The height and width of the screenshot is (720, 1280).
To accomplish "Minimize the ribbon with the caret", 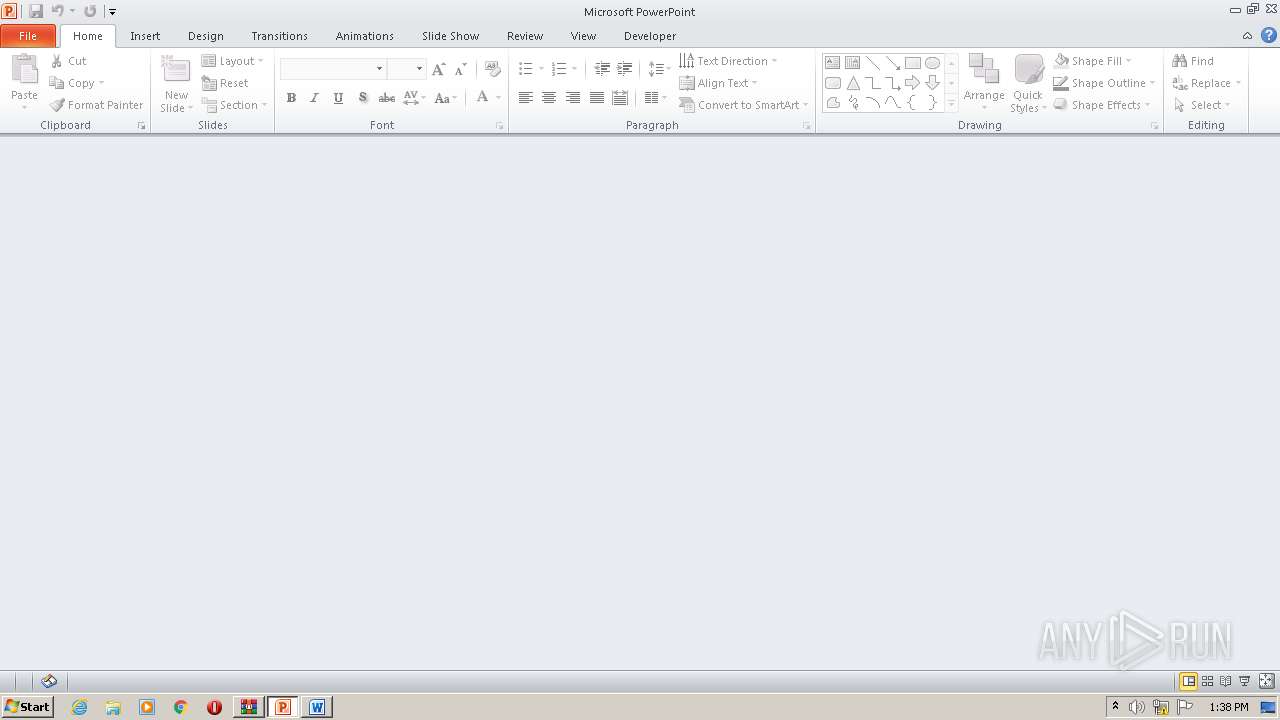I will click(x=1247, y=36).
